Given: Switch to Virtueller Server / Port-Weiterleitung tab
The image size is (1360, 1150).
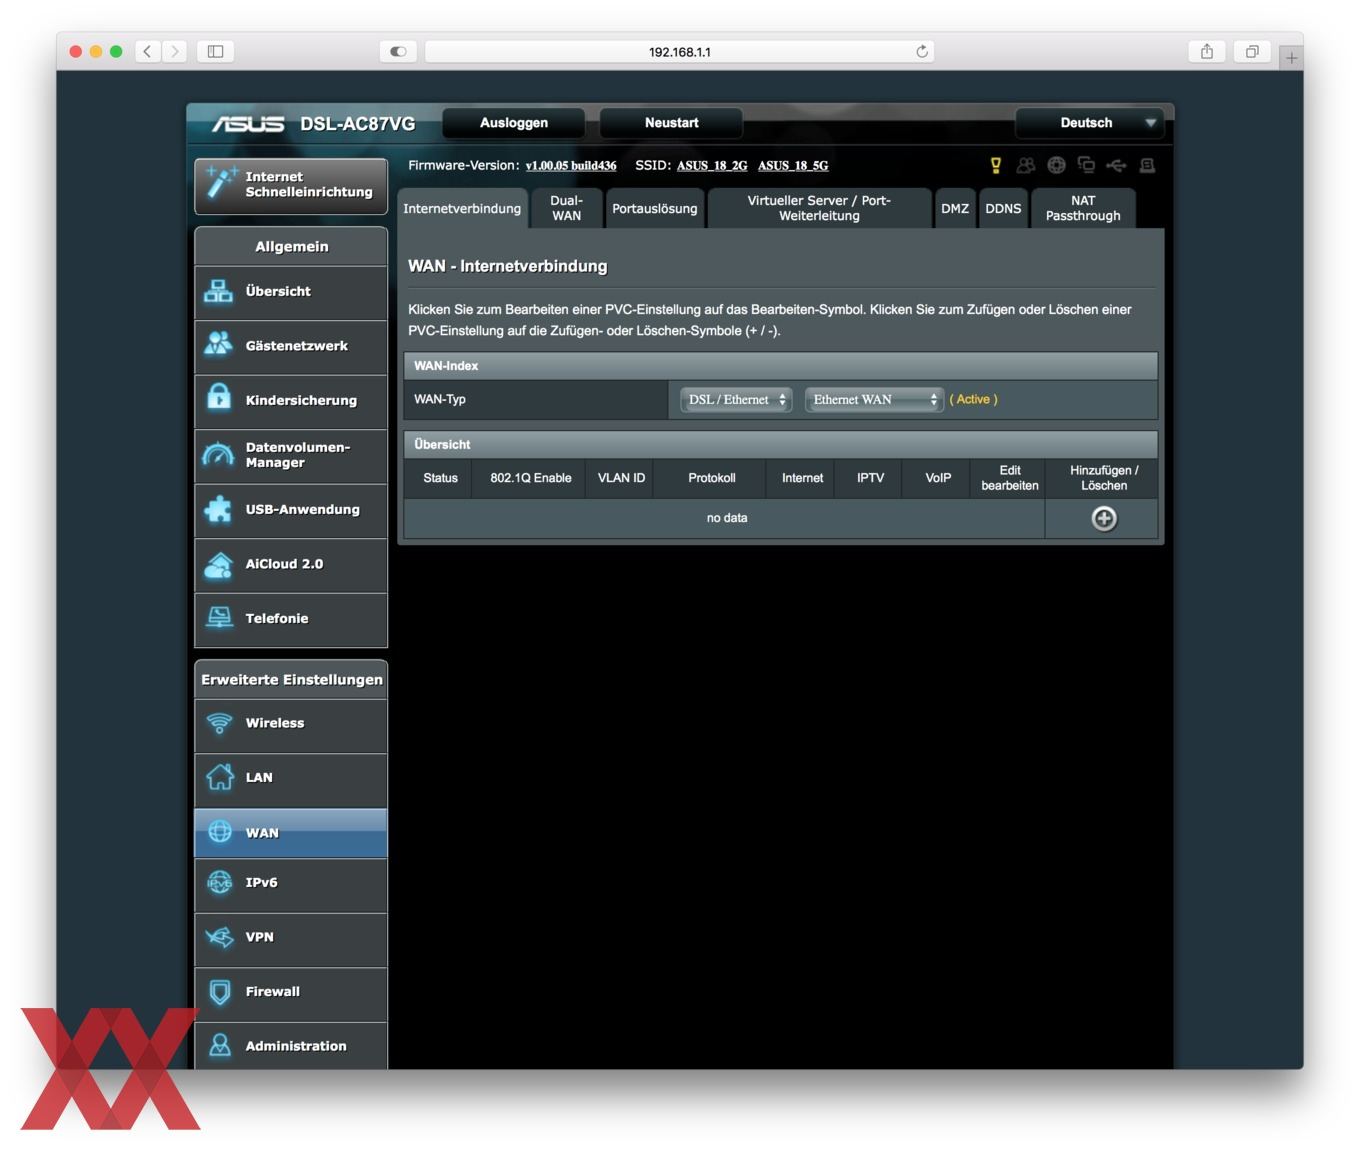Looking at the screenshot, I should click(x=819, y=208).
